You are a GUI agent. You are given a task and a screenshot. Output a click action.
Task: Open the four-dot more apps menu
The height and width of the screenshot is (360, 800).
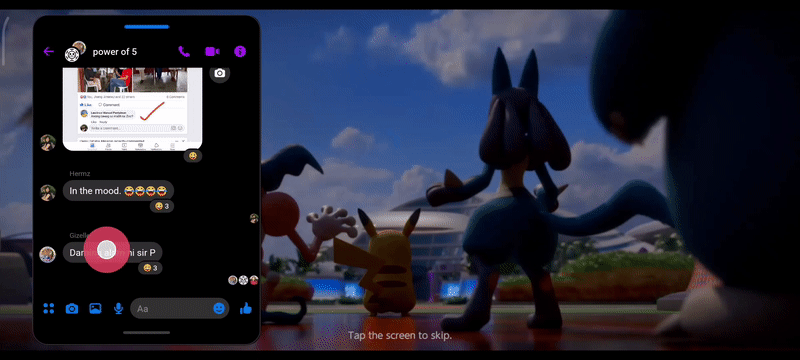[48, 308]
